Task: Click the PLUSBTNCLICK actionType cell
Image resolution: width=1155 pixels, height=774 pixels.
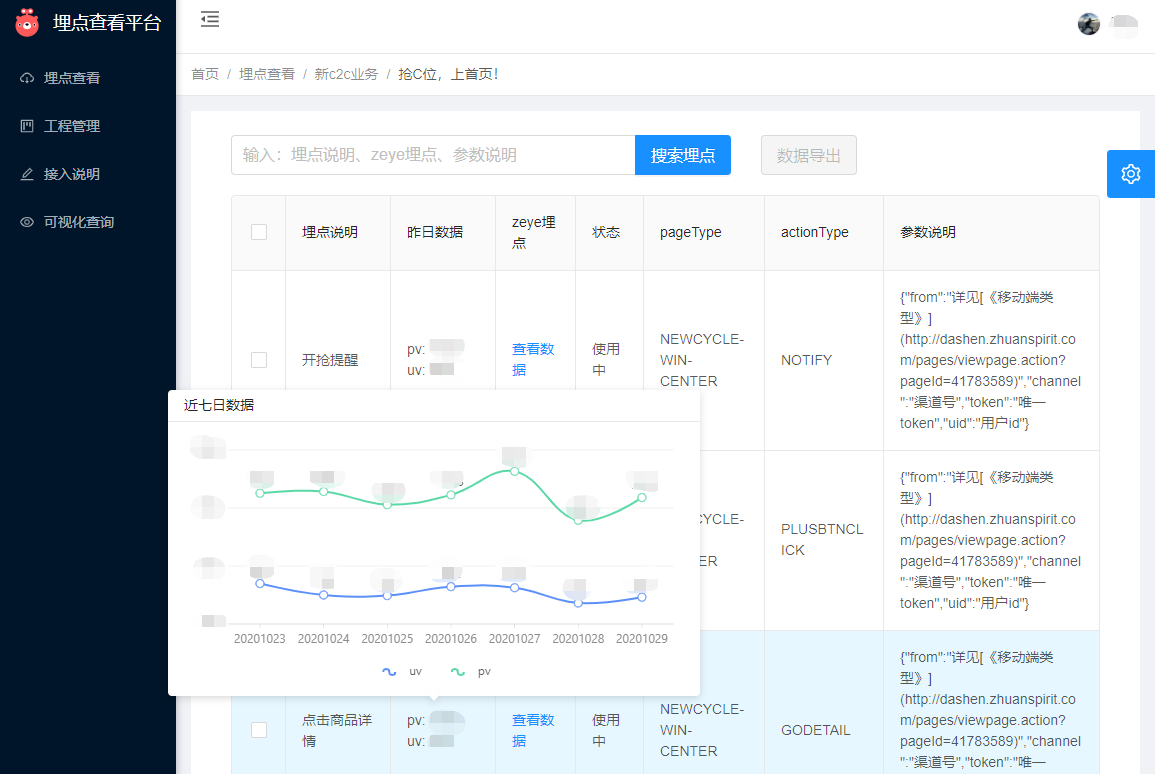Action: point(822,540)
